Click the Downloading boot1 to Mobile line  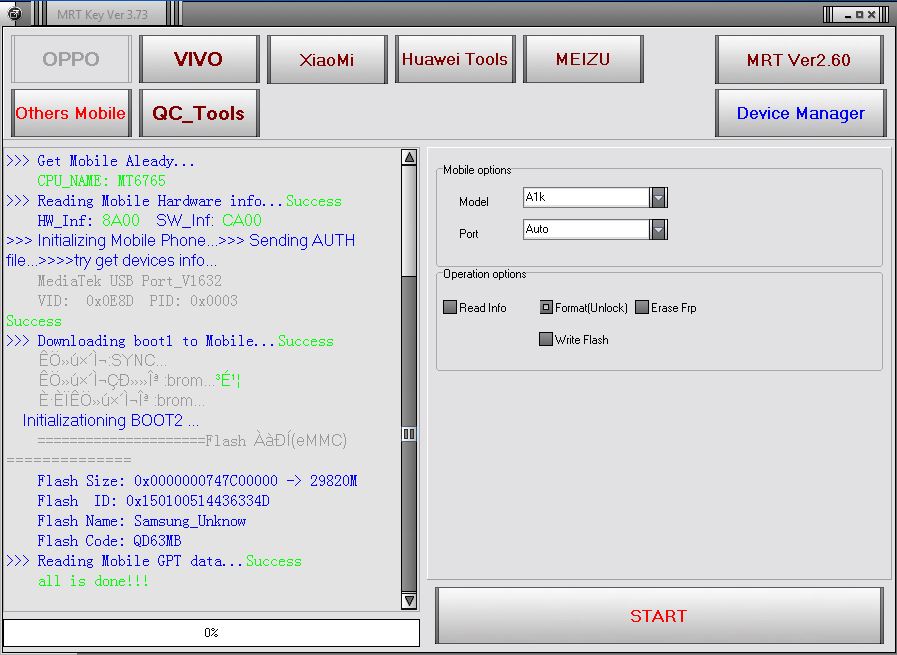170,341
